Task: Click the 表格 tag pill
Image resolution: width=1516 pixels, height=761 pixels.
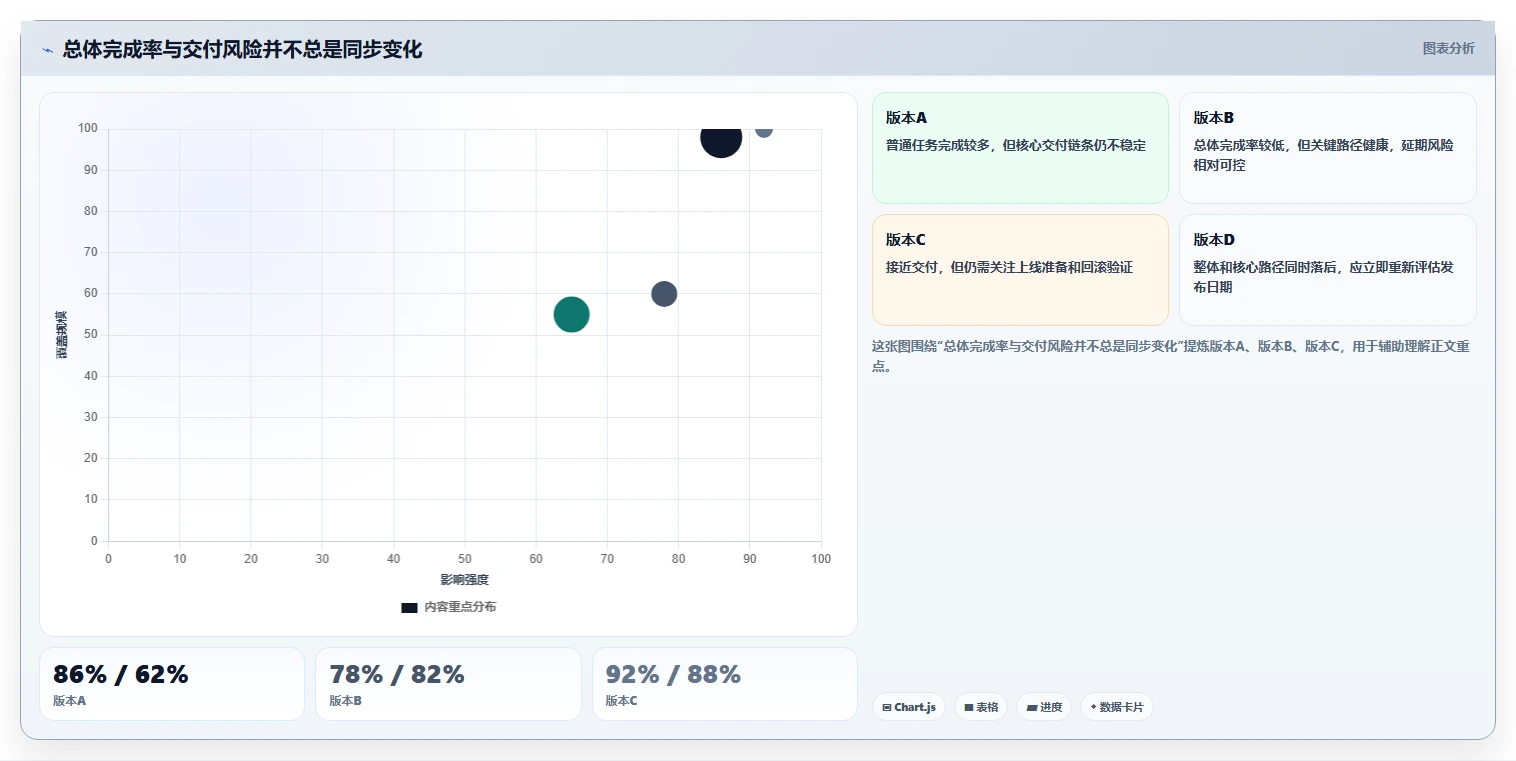Action: [981, 707]
